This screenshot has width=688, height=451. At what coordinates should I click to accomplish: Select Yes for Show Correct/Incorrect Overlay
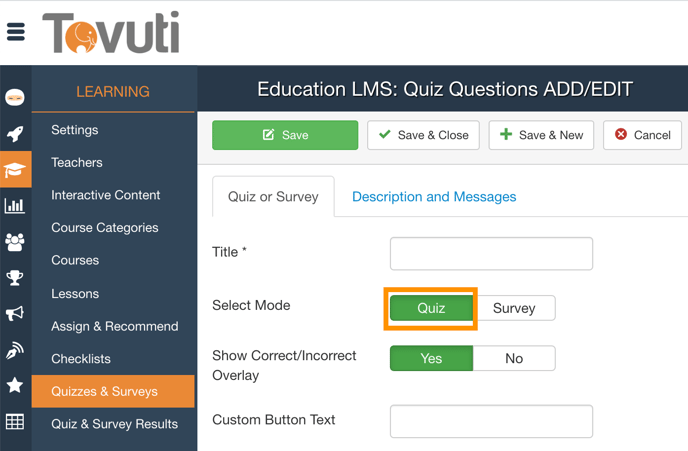click(431, 358)
